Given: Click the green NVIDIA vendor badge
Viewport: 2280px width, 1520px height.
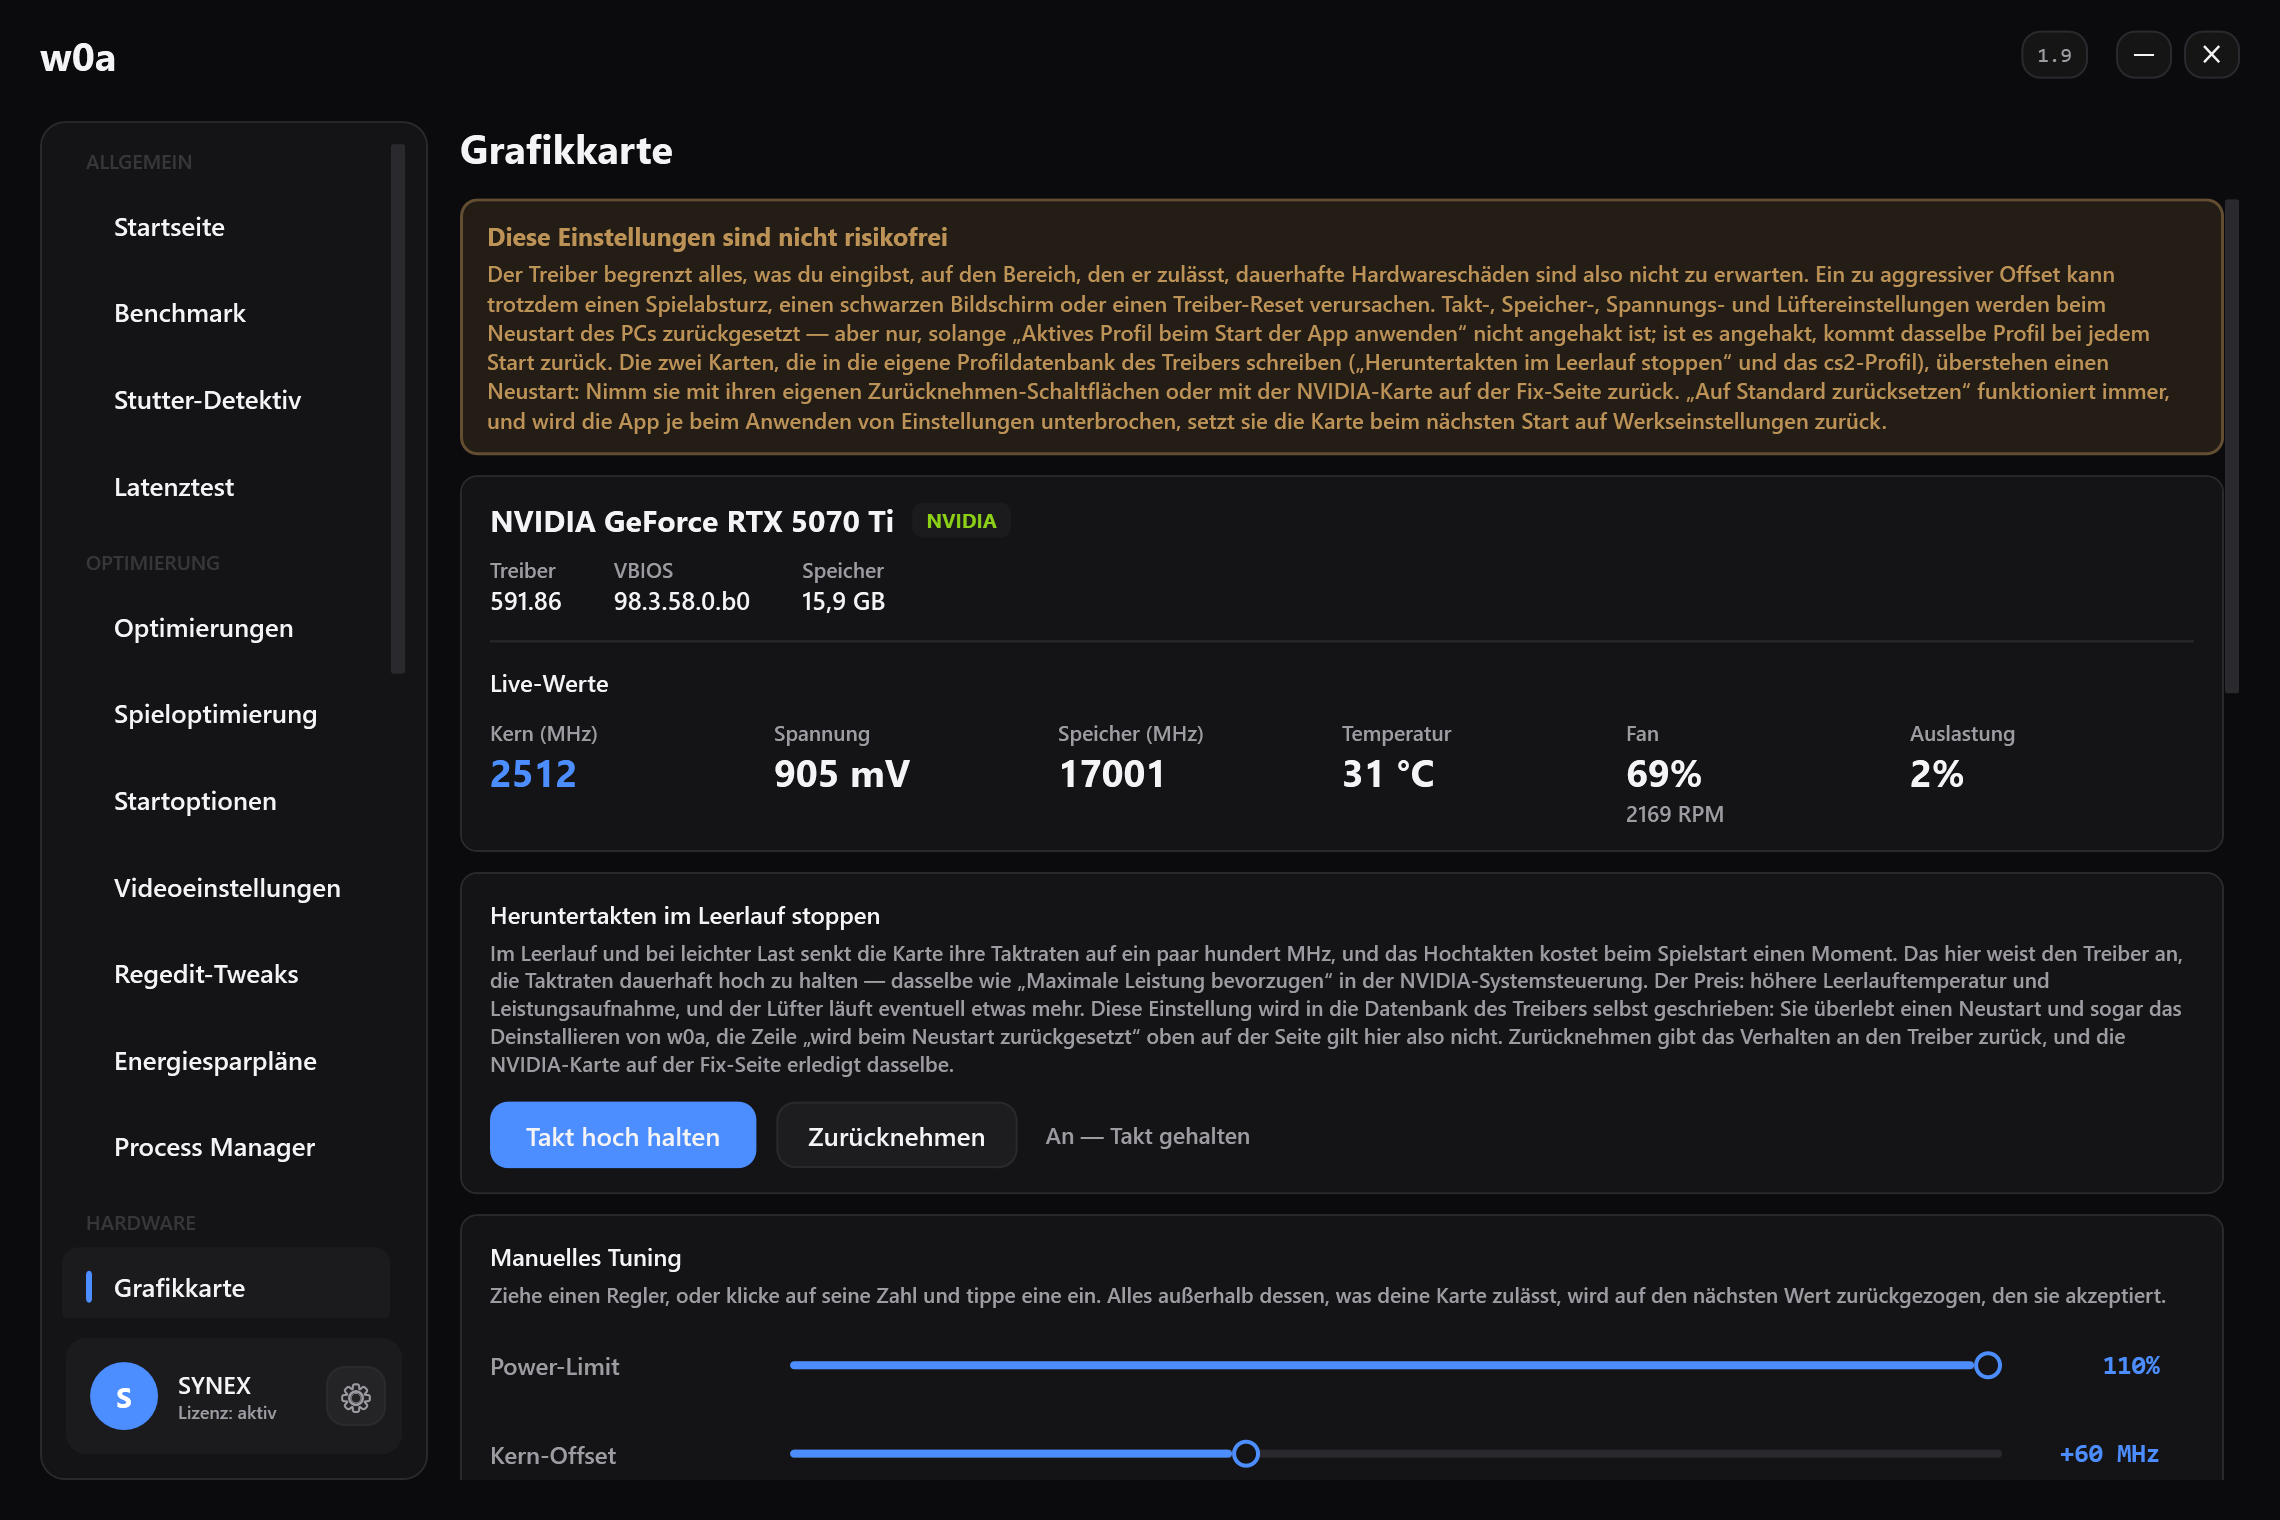Looking at the screenshot, I should click(961, 521).
